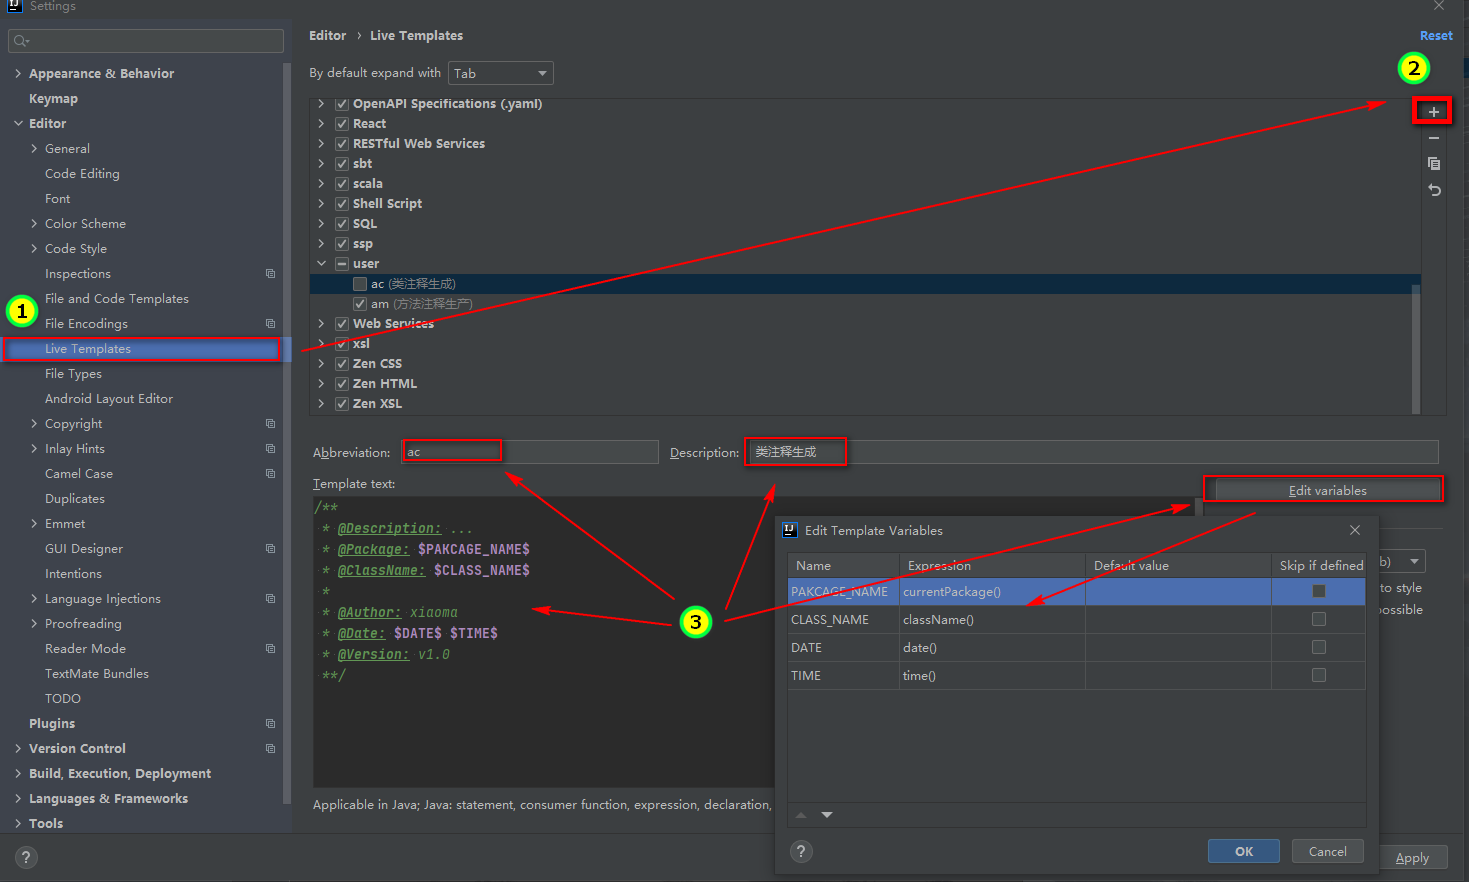This screenshot has height=882, width=1469.
Task: Click project-level icon beside Version Control
Action: coord(270,748)
